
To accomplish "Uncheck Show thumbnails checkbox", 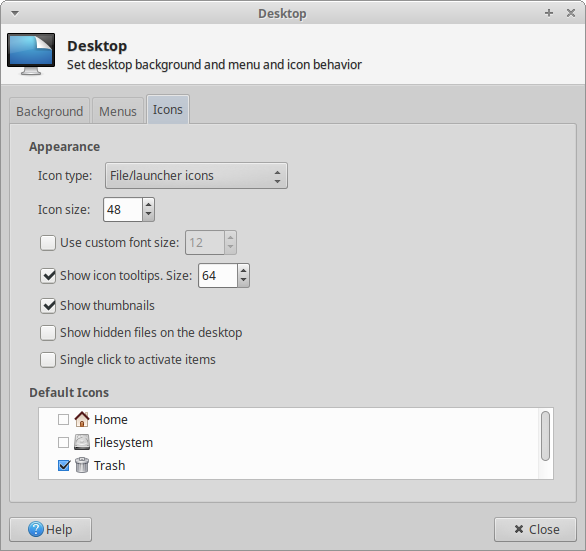I will point(48,306).
